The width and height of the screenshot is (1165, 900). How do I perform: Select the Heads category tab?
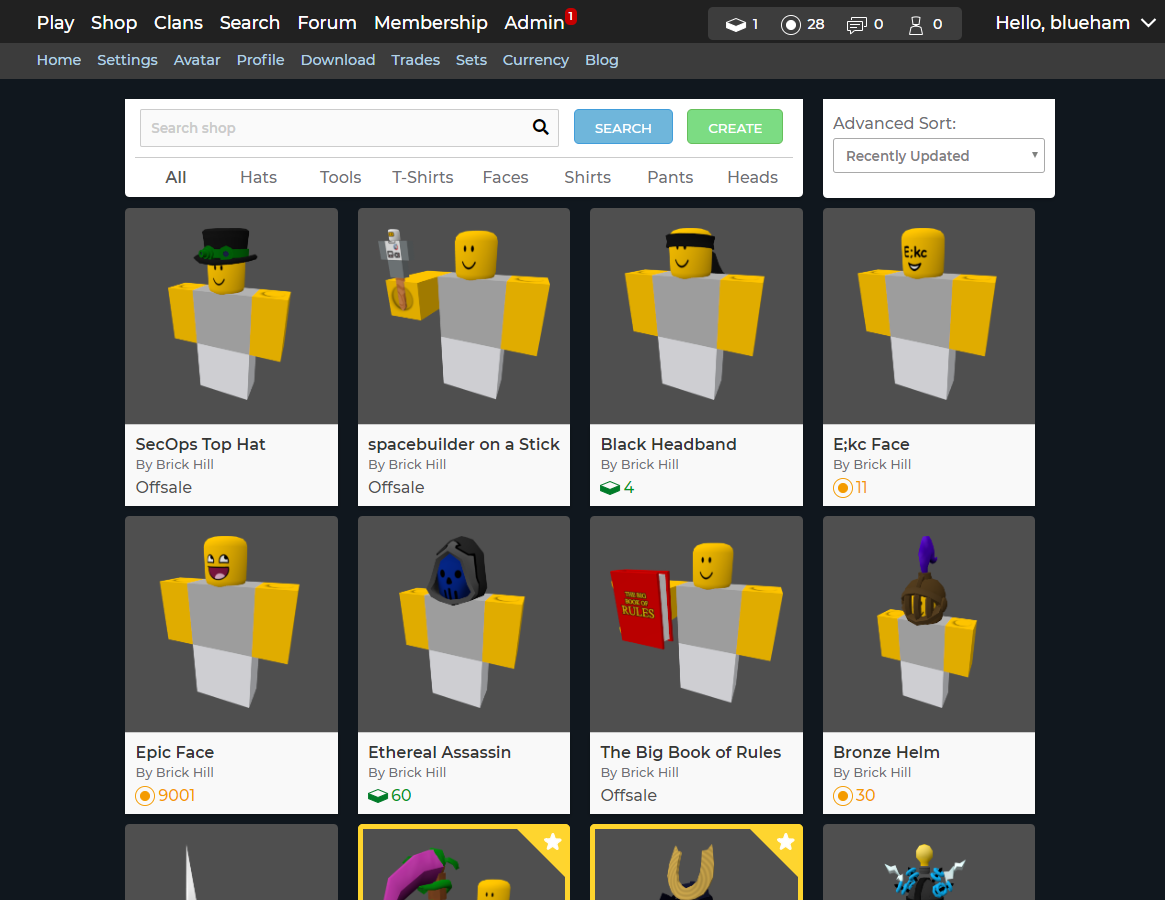(x=752, y=177)
